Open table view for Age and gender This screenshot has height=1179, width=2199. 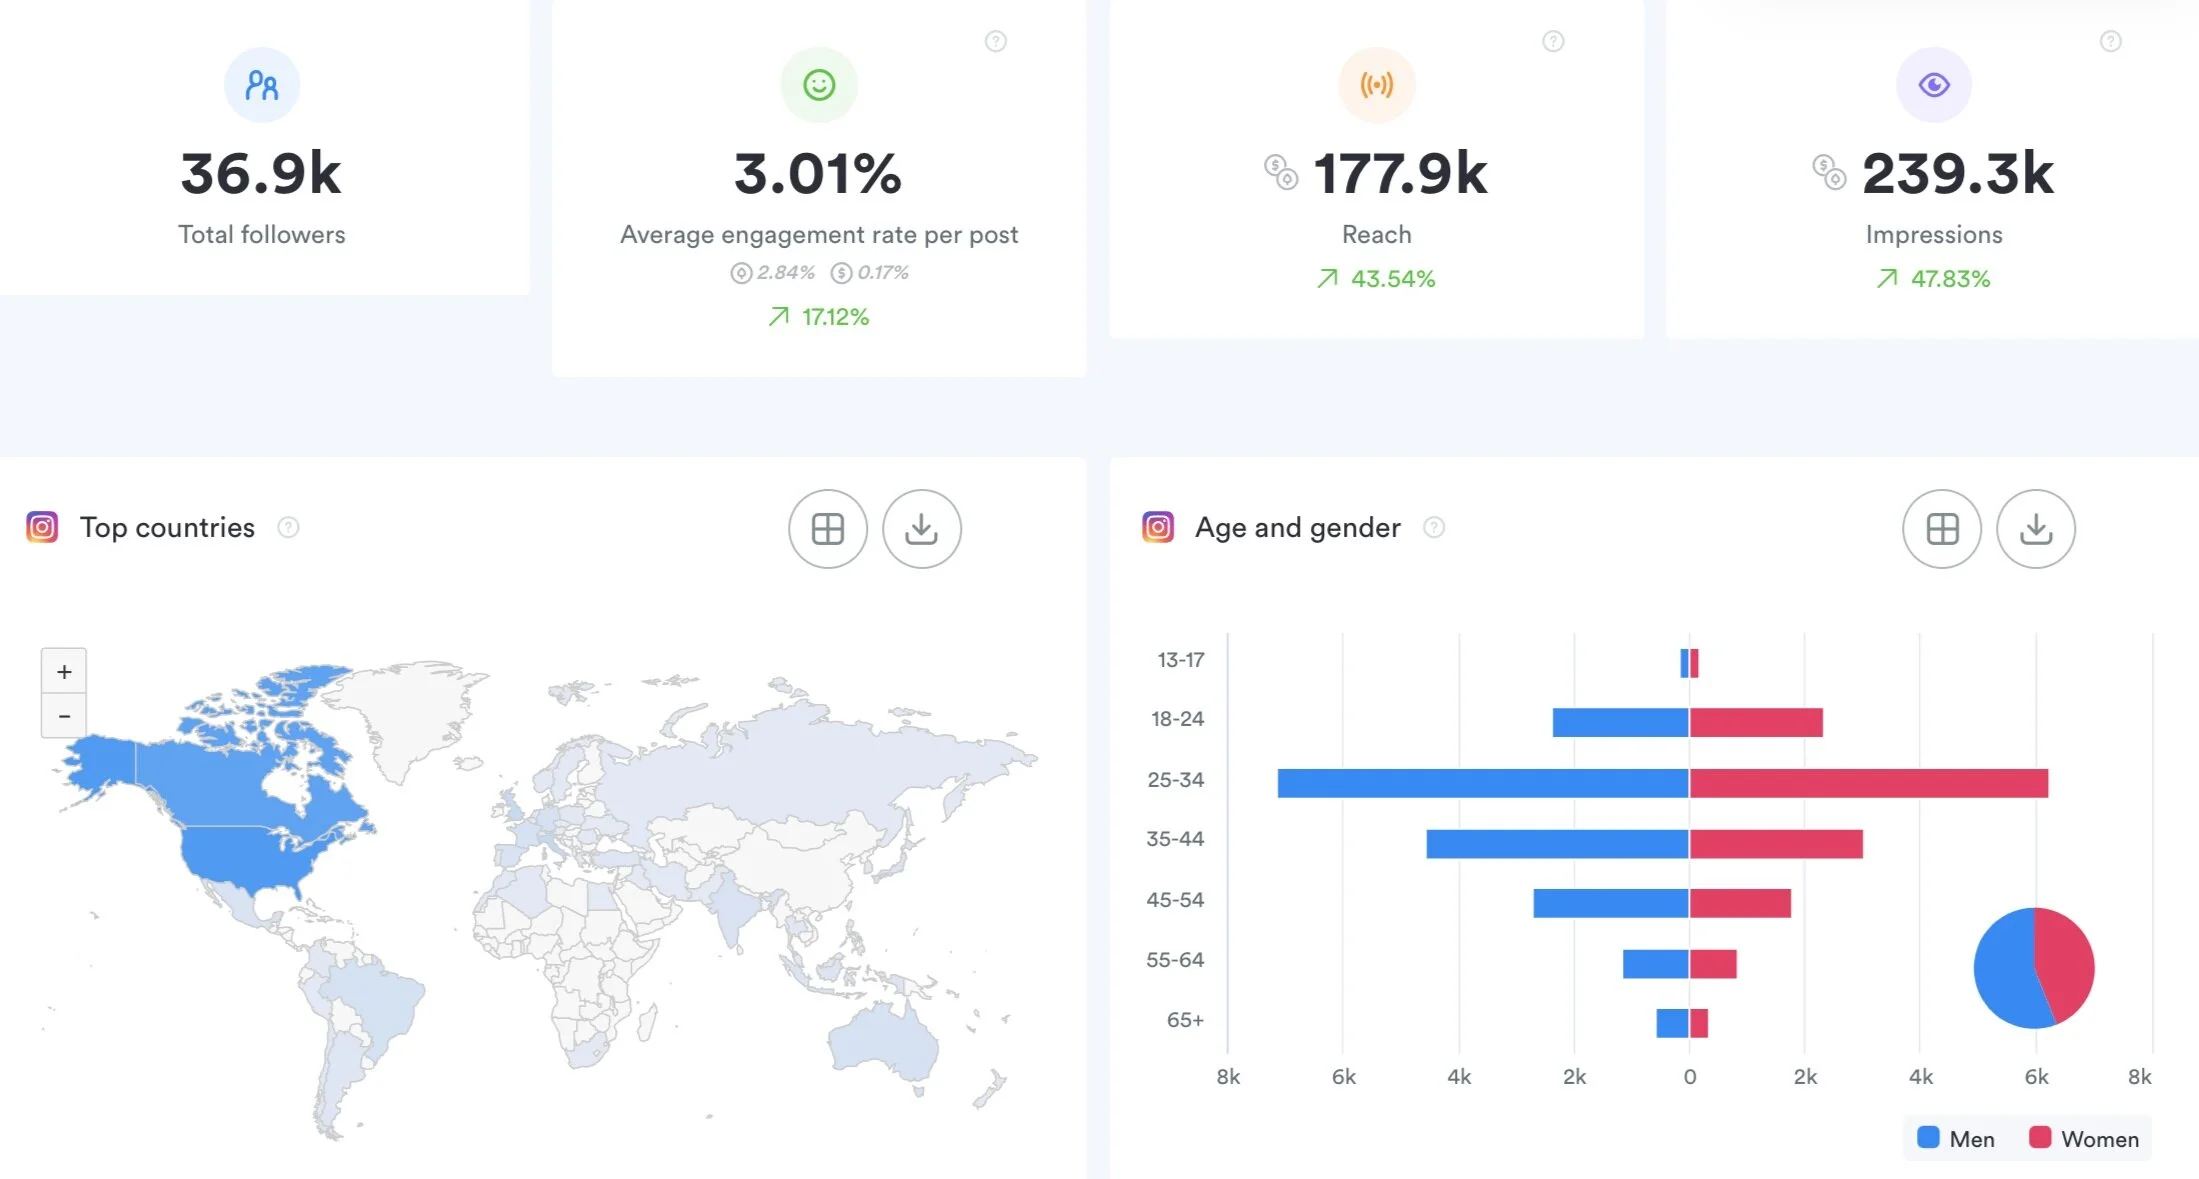(x=1941, y=529)
